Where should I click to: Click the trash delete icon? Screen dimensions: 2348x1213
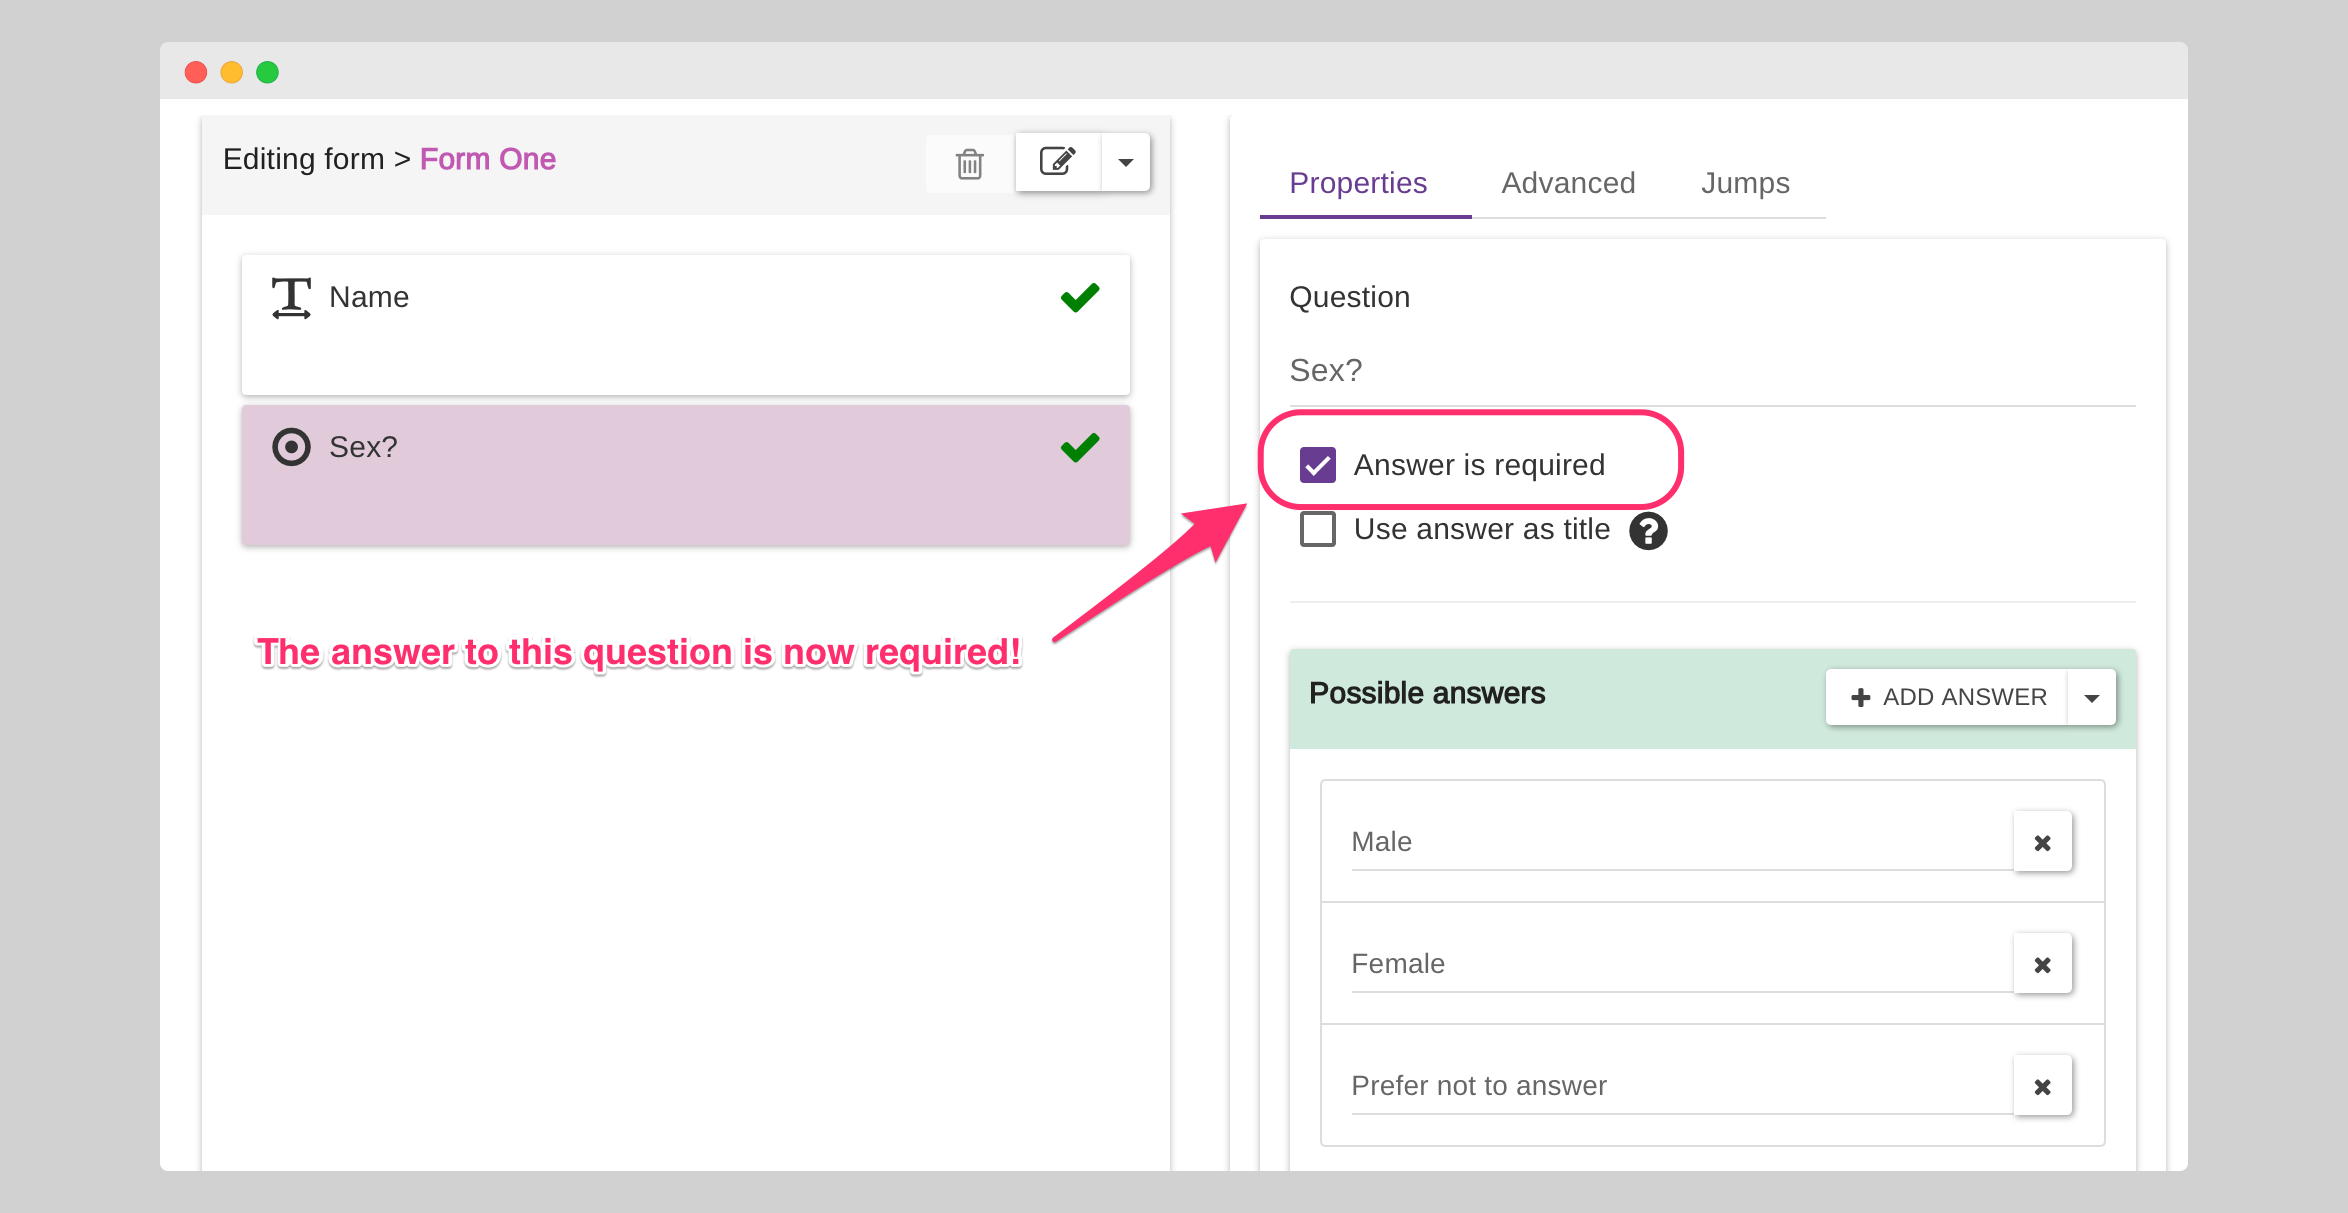point(969,163)
